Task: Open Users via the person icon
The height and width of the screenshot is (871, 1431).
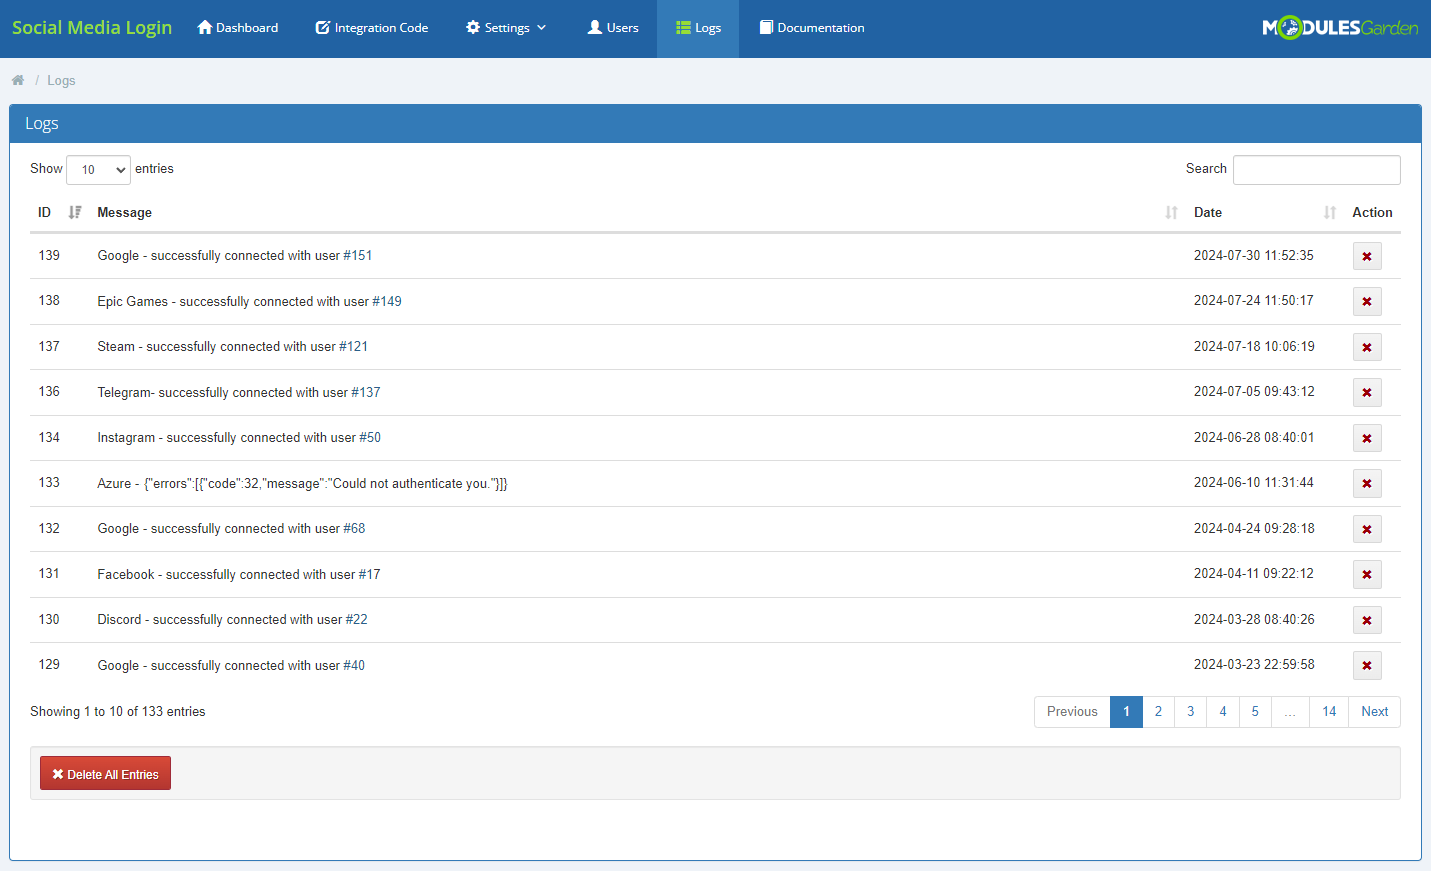Action: 595,27
